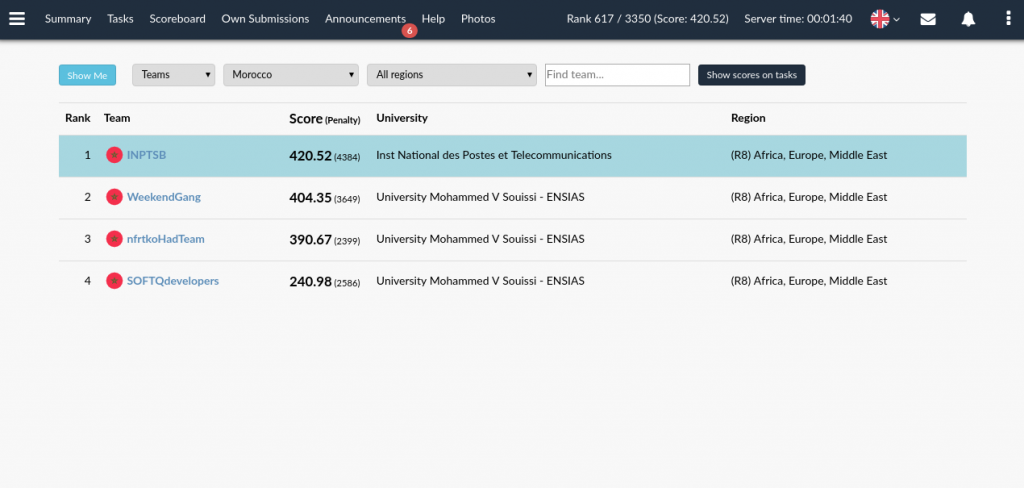Viewport: 1024px width, 488px height.
Task: Click Morocco flag next to SOFTQdevelopers
Action: click(114, 281)
